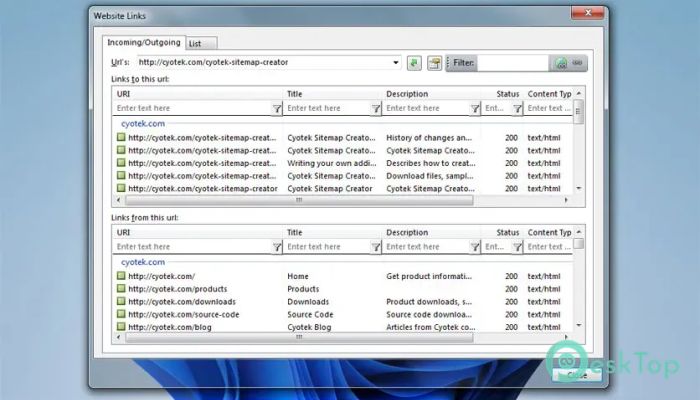Select 'Cyotek Blog' title cell
700x400 pixels.
(309, 327)
